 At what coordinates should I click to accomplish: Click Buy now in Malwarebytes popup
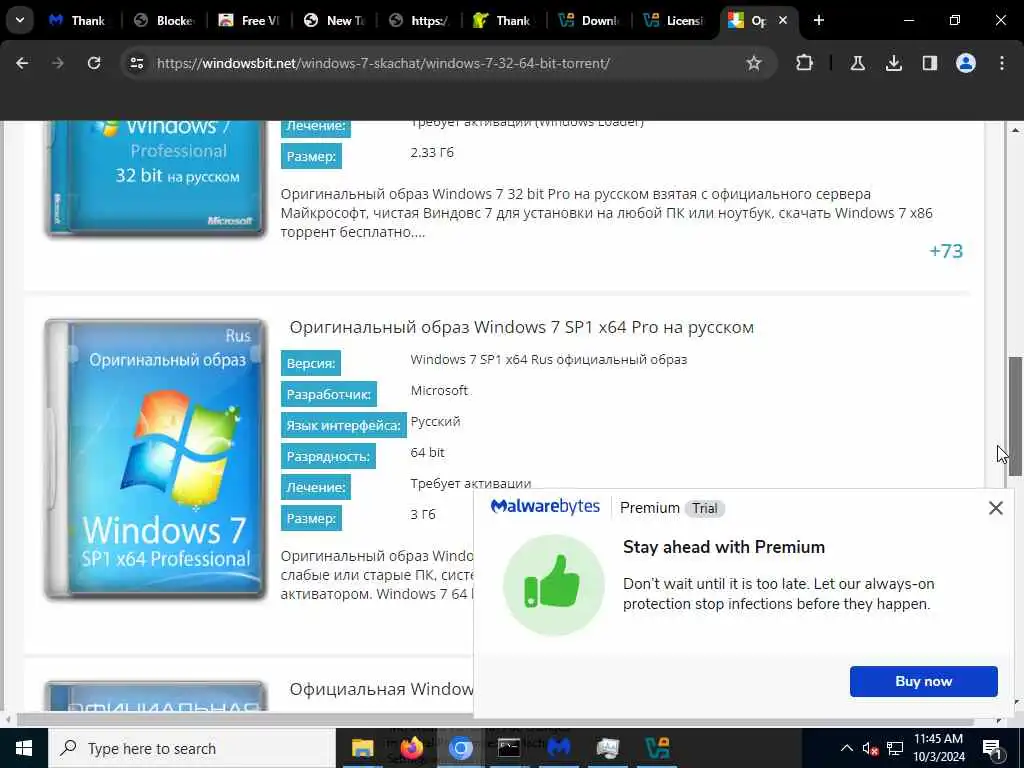point(923,682)
